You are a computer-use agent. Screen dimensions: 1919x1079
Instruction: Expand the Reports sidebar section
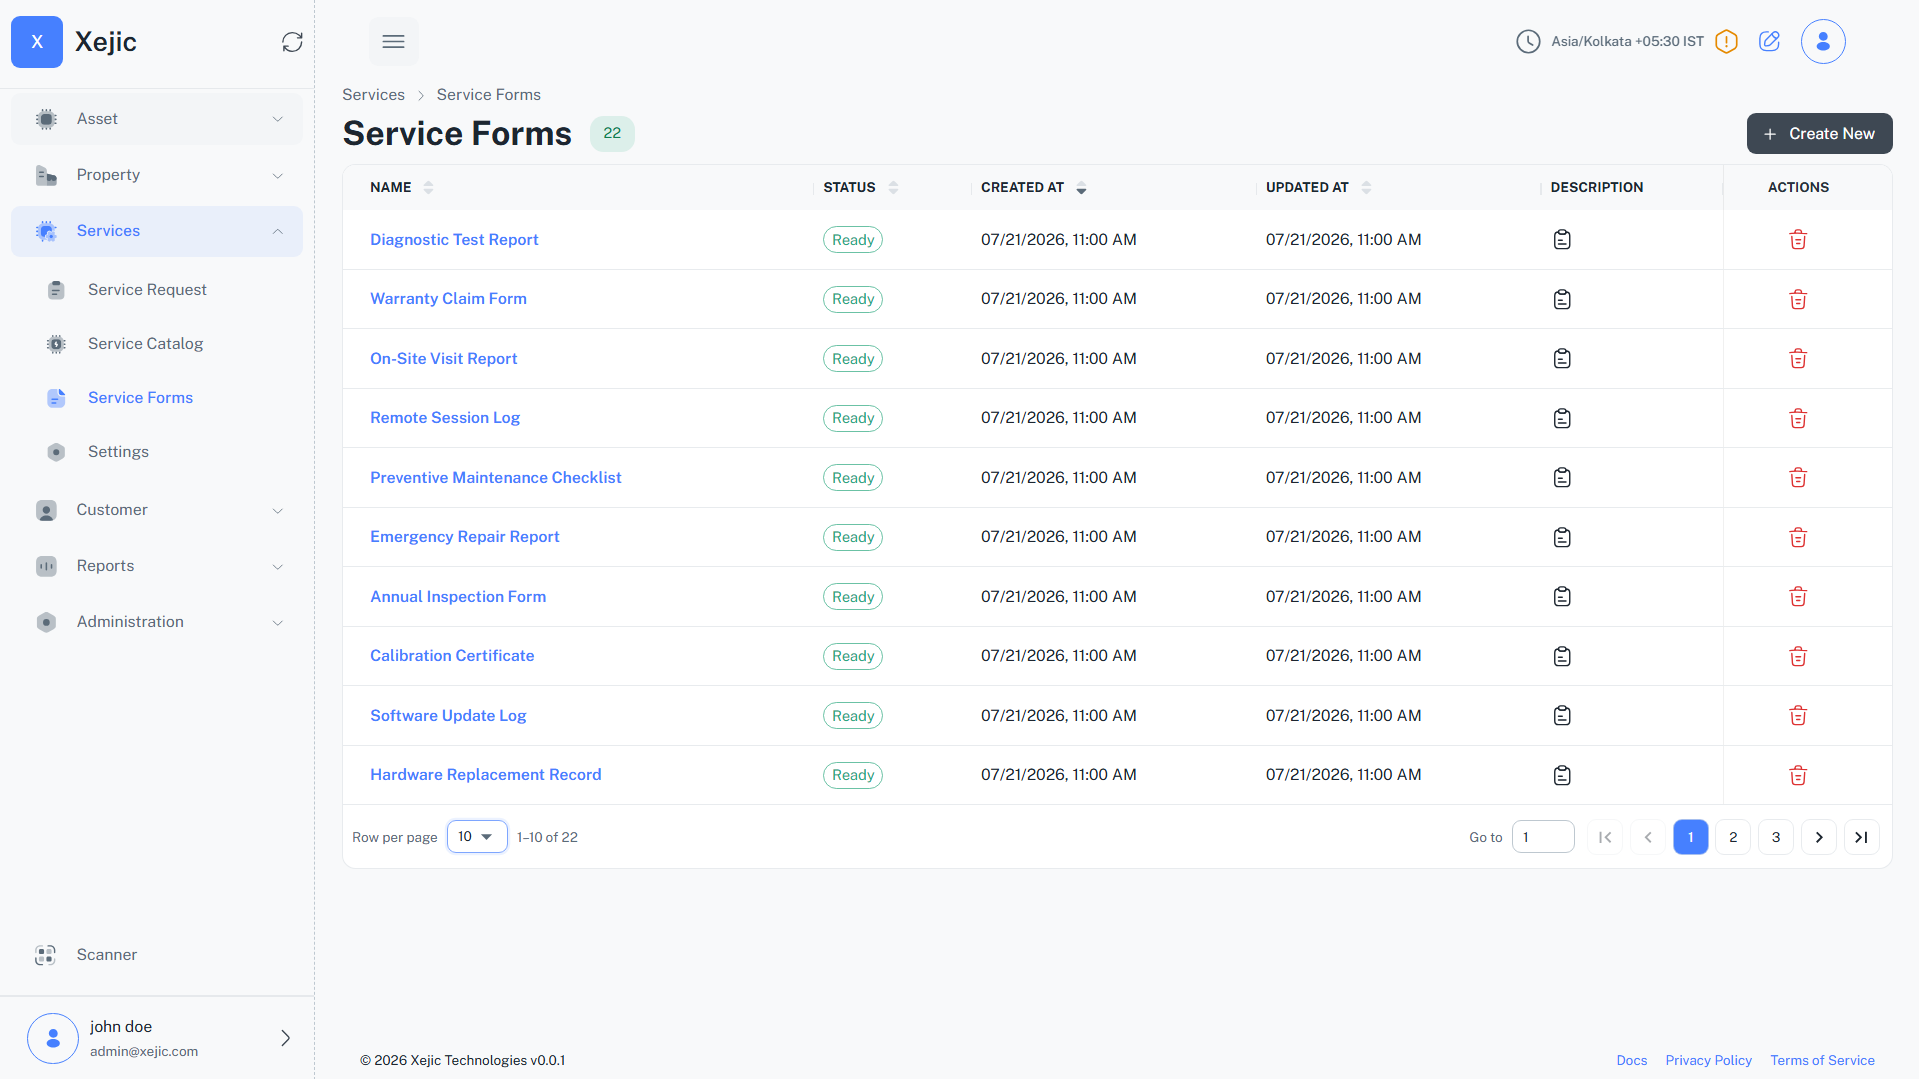click(x=157, y=566)
